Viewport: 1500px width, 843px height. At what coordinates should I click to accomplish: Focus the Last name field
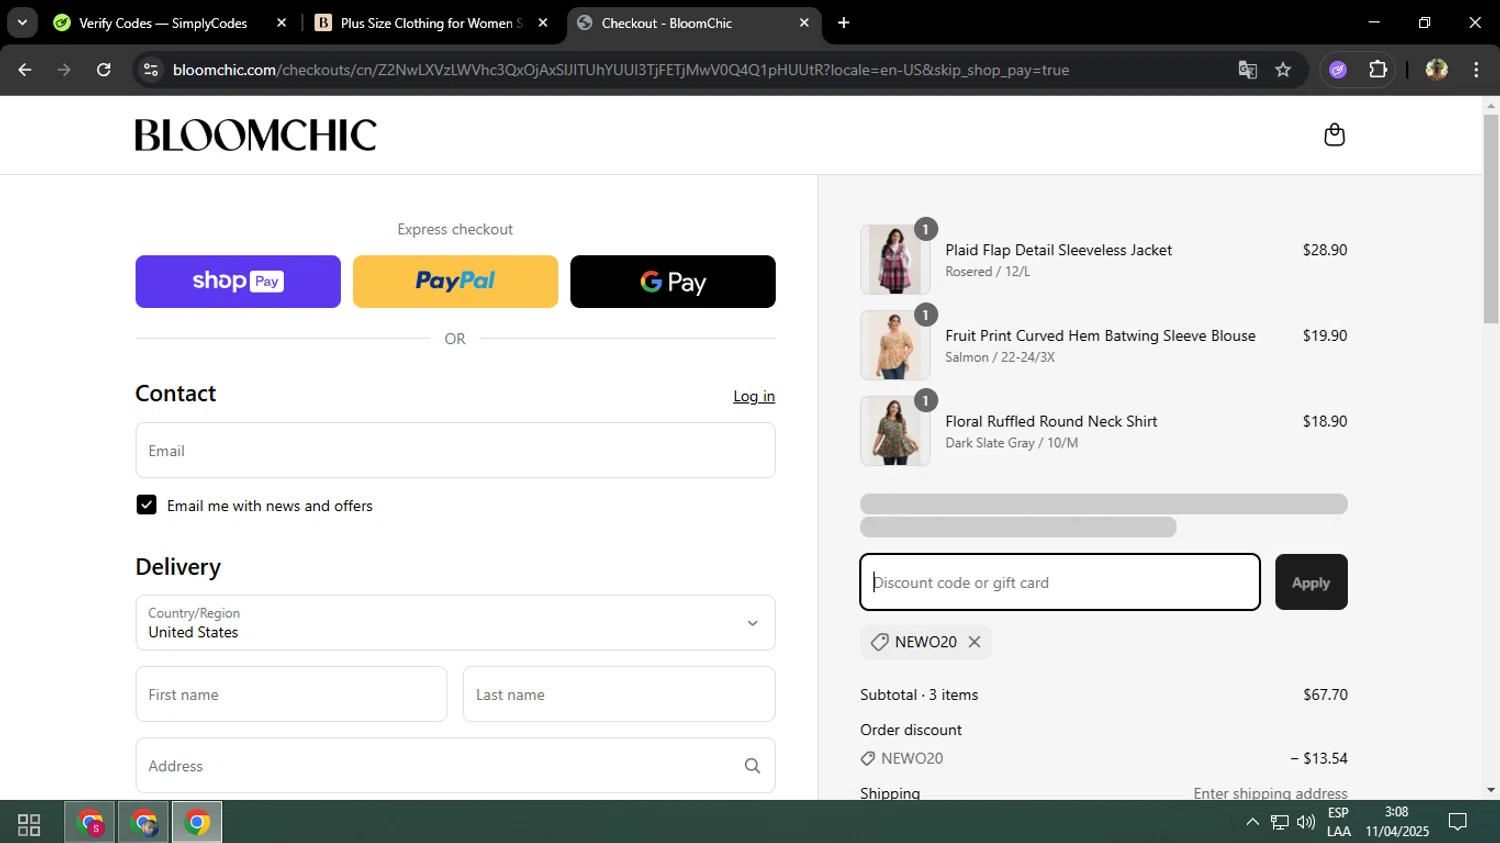[x=619, y=694]
